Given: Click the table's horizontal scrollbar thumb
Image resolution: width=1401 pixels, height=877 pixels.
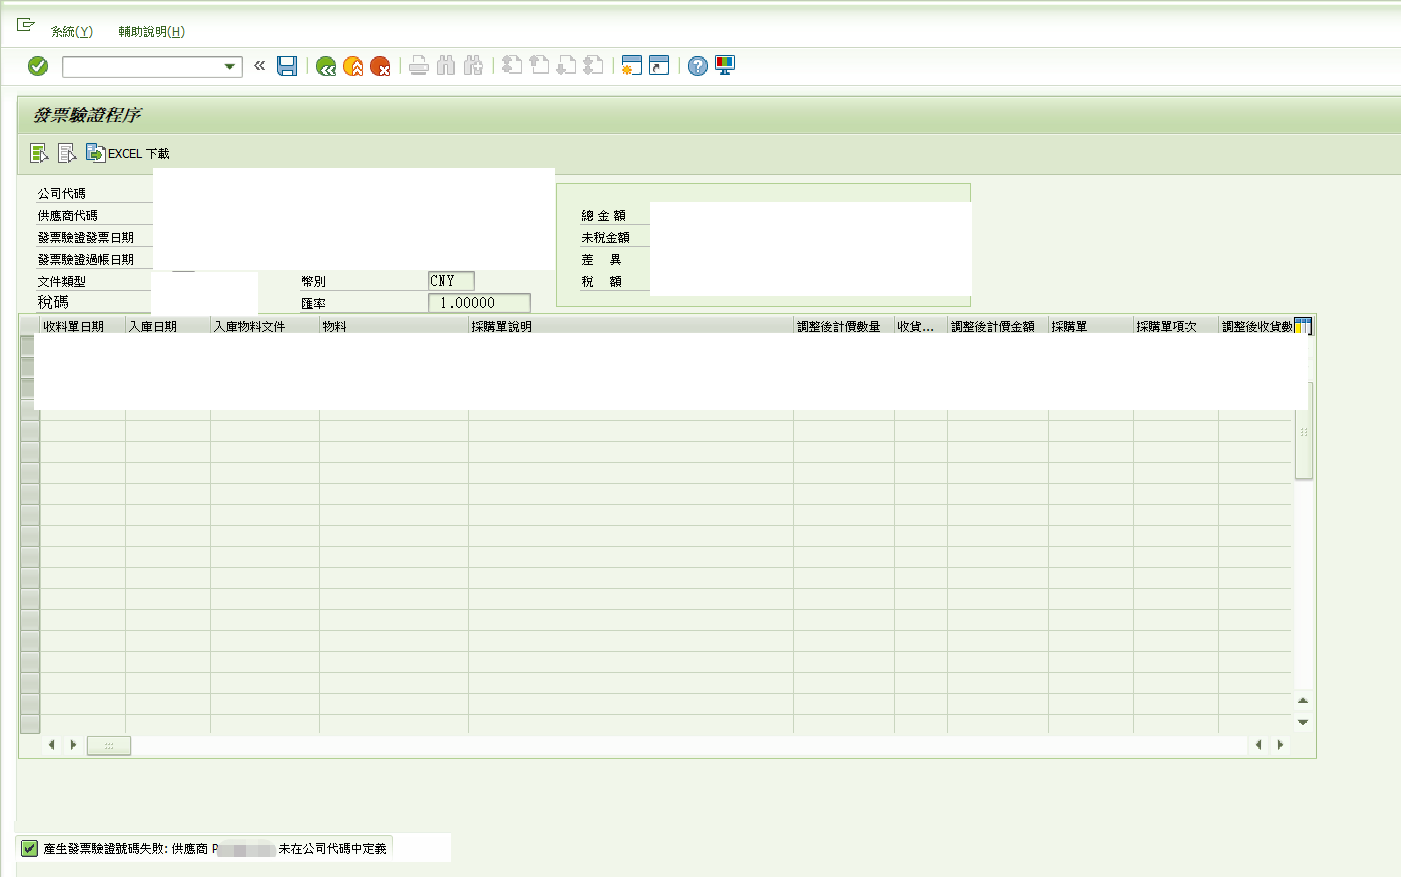Looking at the screenshot, I should pyautogui.click(x=109, y=745).
